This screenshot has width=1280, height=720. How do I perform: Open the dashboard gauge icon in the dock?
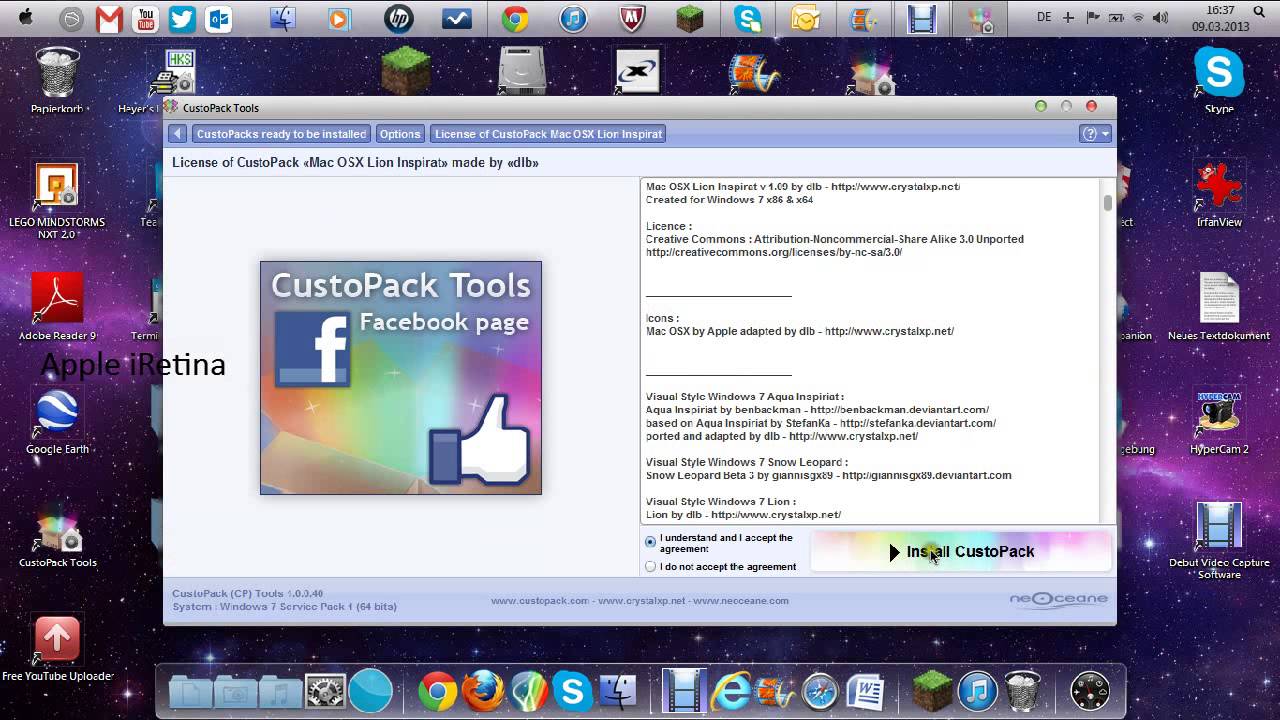(x=1090, y=691)
